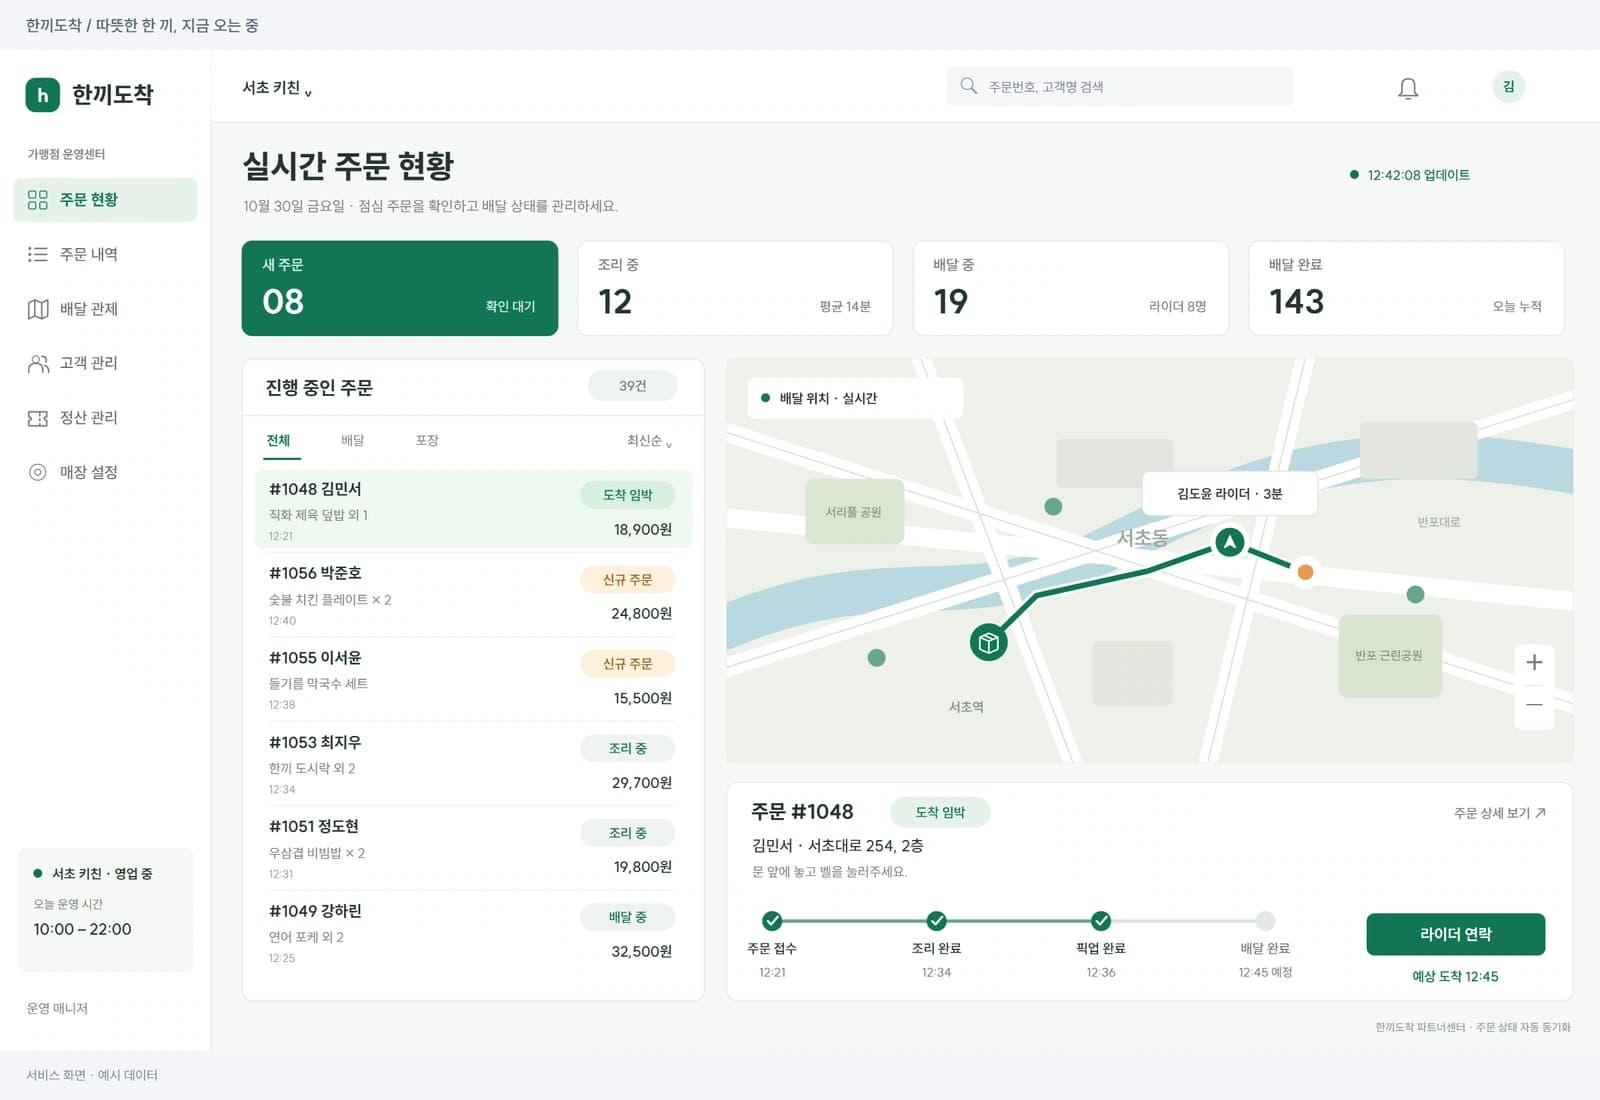Click the 라이더 연락 button
The height and width of the screenshot is (1100, 1600).
pyautogui.click(x=1455, y=934)
